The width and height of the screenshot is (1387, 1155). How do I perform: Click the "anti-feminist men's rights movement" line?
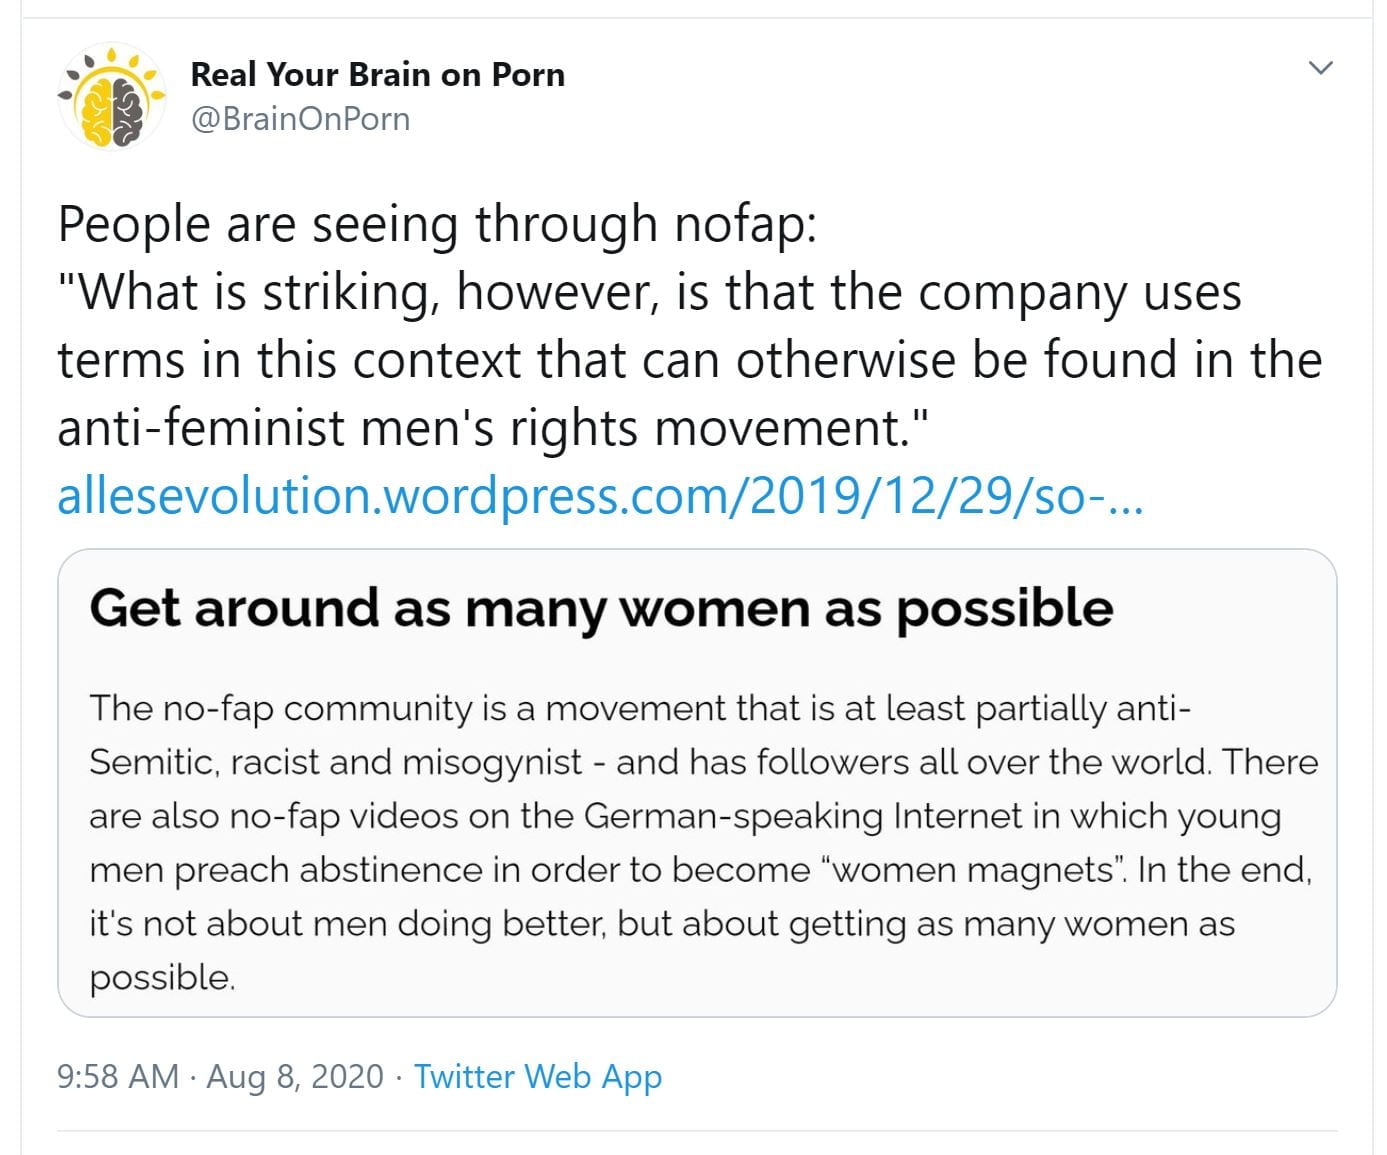tap(493, 428)
